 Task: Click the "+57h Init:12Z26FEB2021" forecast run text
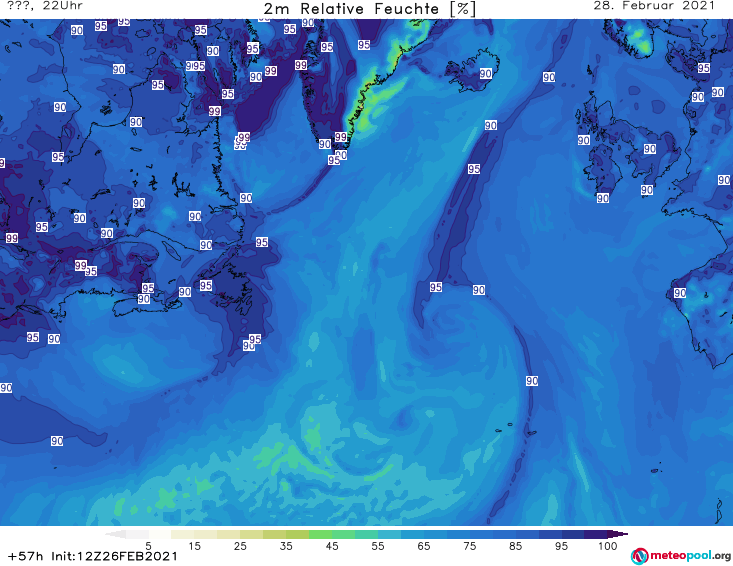(93, 556)
